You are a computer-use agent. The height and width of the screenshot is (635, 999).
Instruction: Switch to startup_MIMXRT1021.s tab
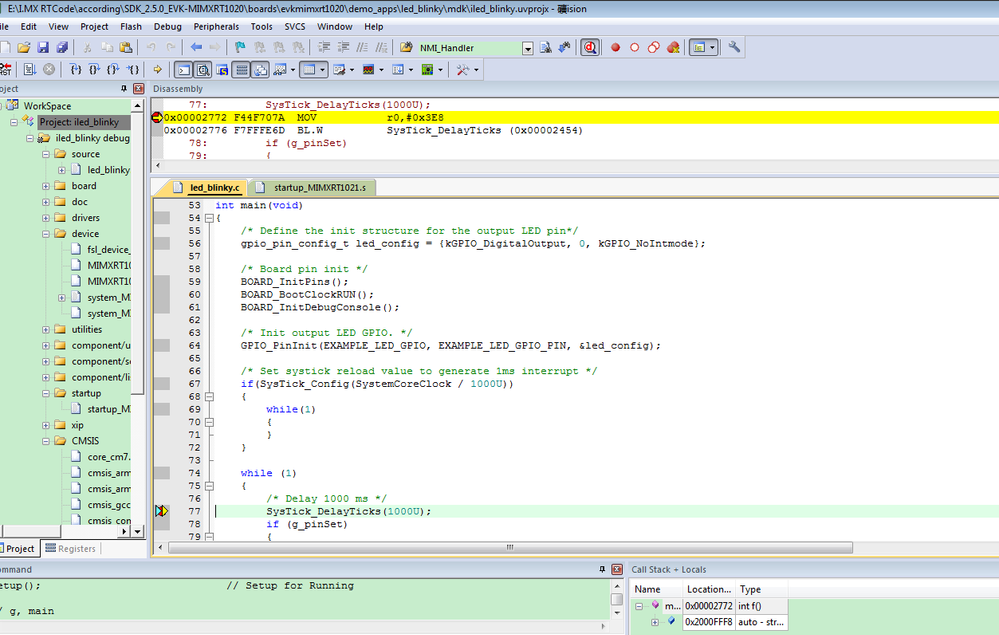point(319,187)
